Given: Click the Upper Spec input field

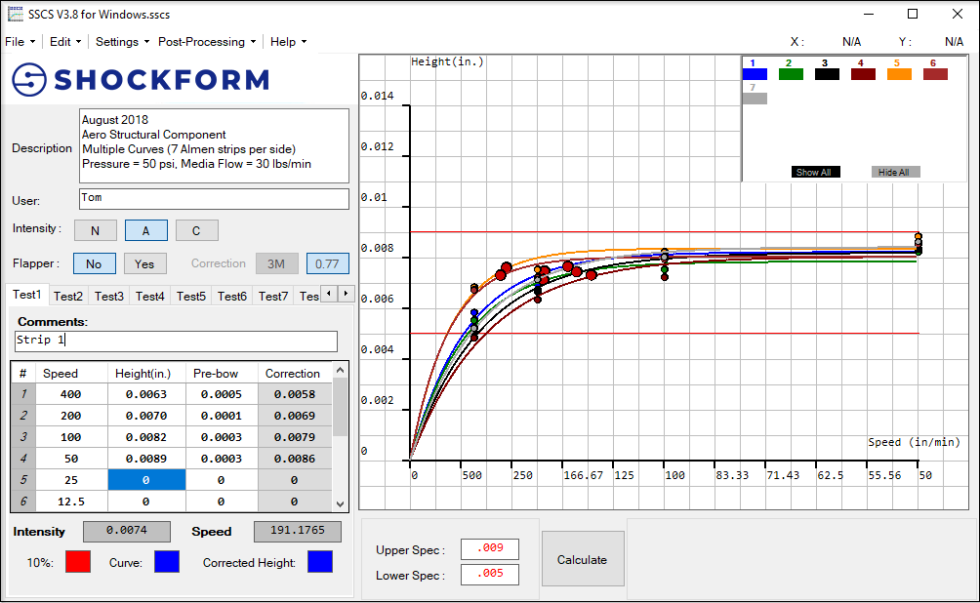Looking at the screenshot, I should click(x=489, y=548).
